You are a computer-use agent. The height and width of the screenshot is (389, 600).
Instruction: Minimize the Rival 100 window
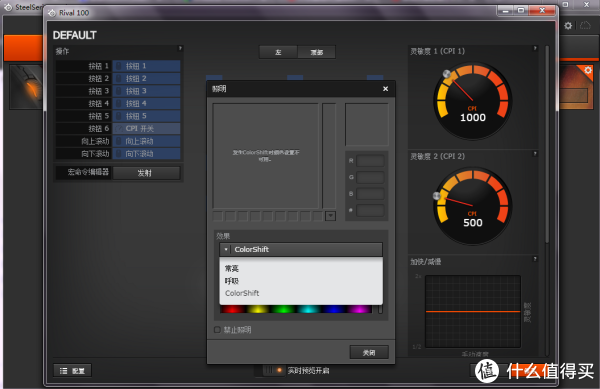[x=505, y=11]
